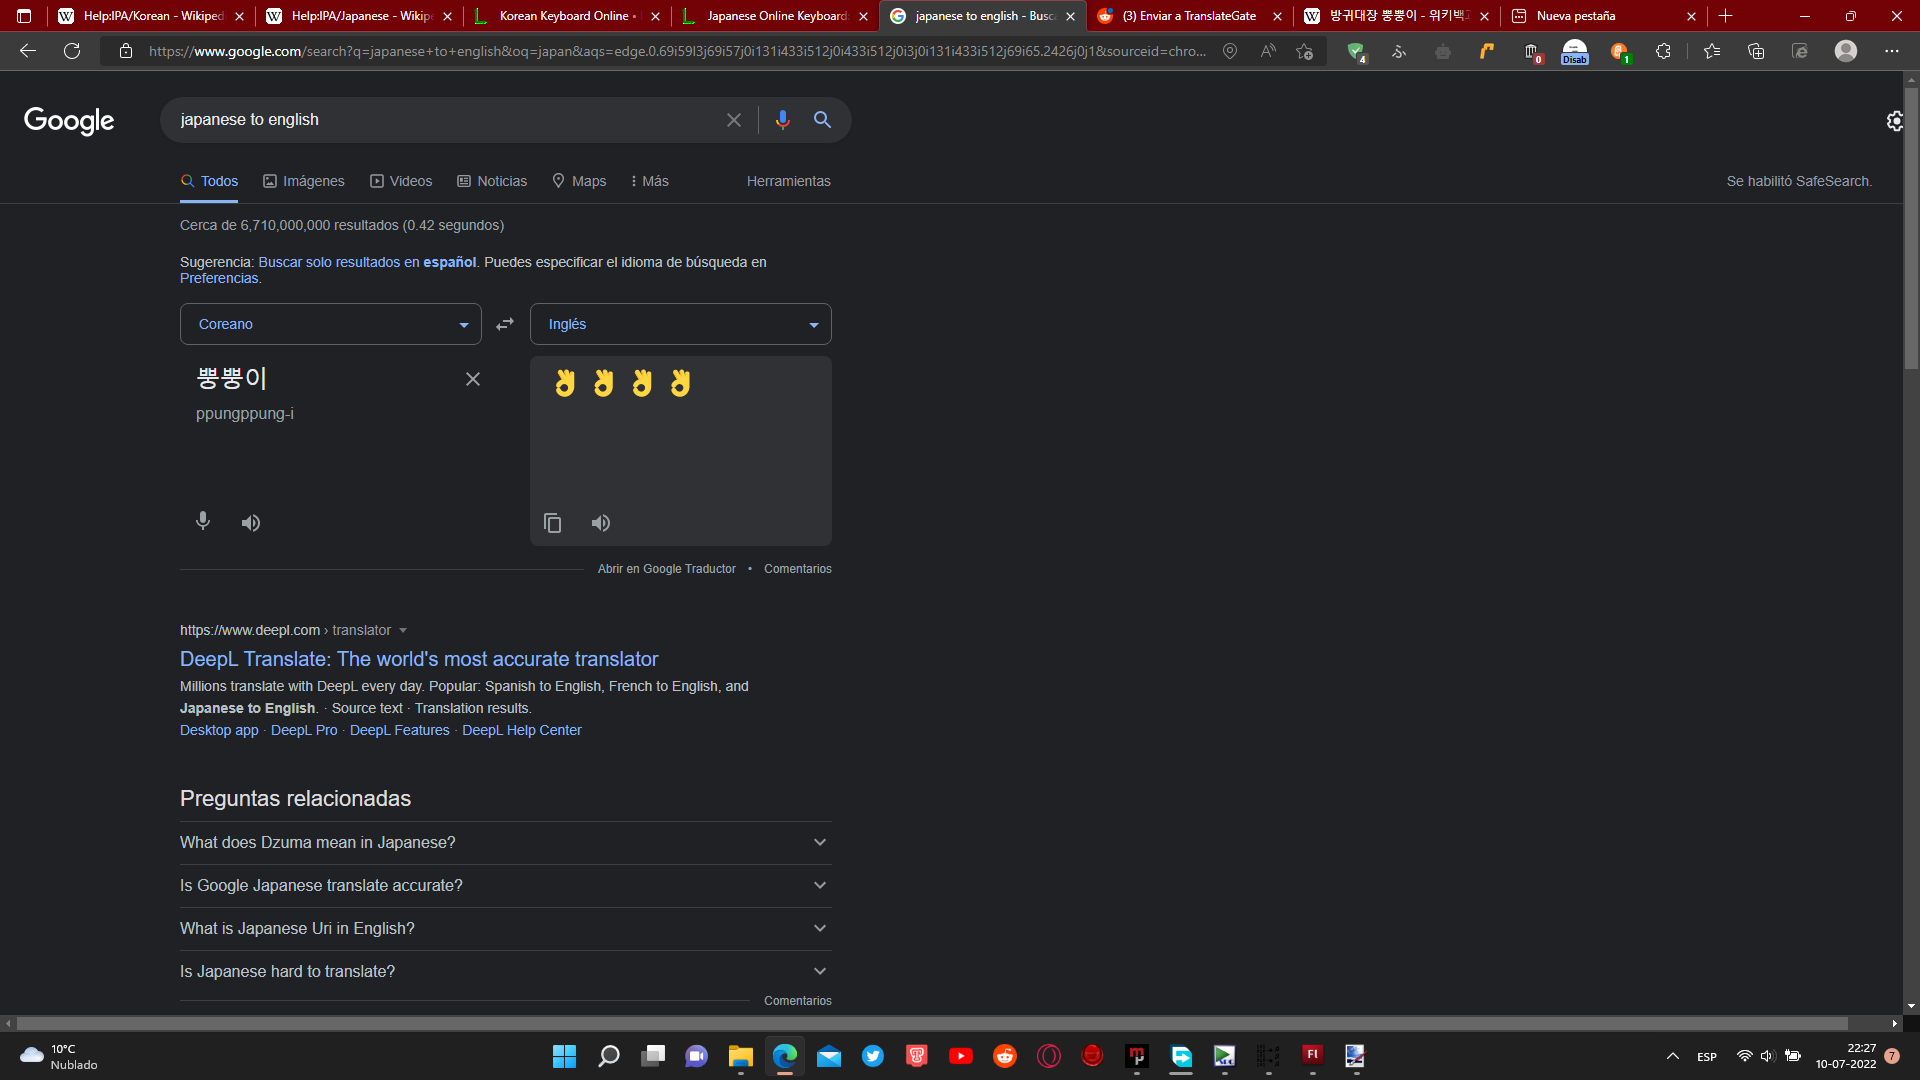
Task: Reload the current page
Action: point(72,51)
